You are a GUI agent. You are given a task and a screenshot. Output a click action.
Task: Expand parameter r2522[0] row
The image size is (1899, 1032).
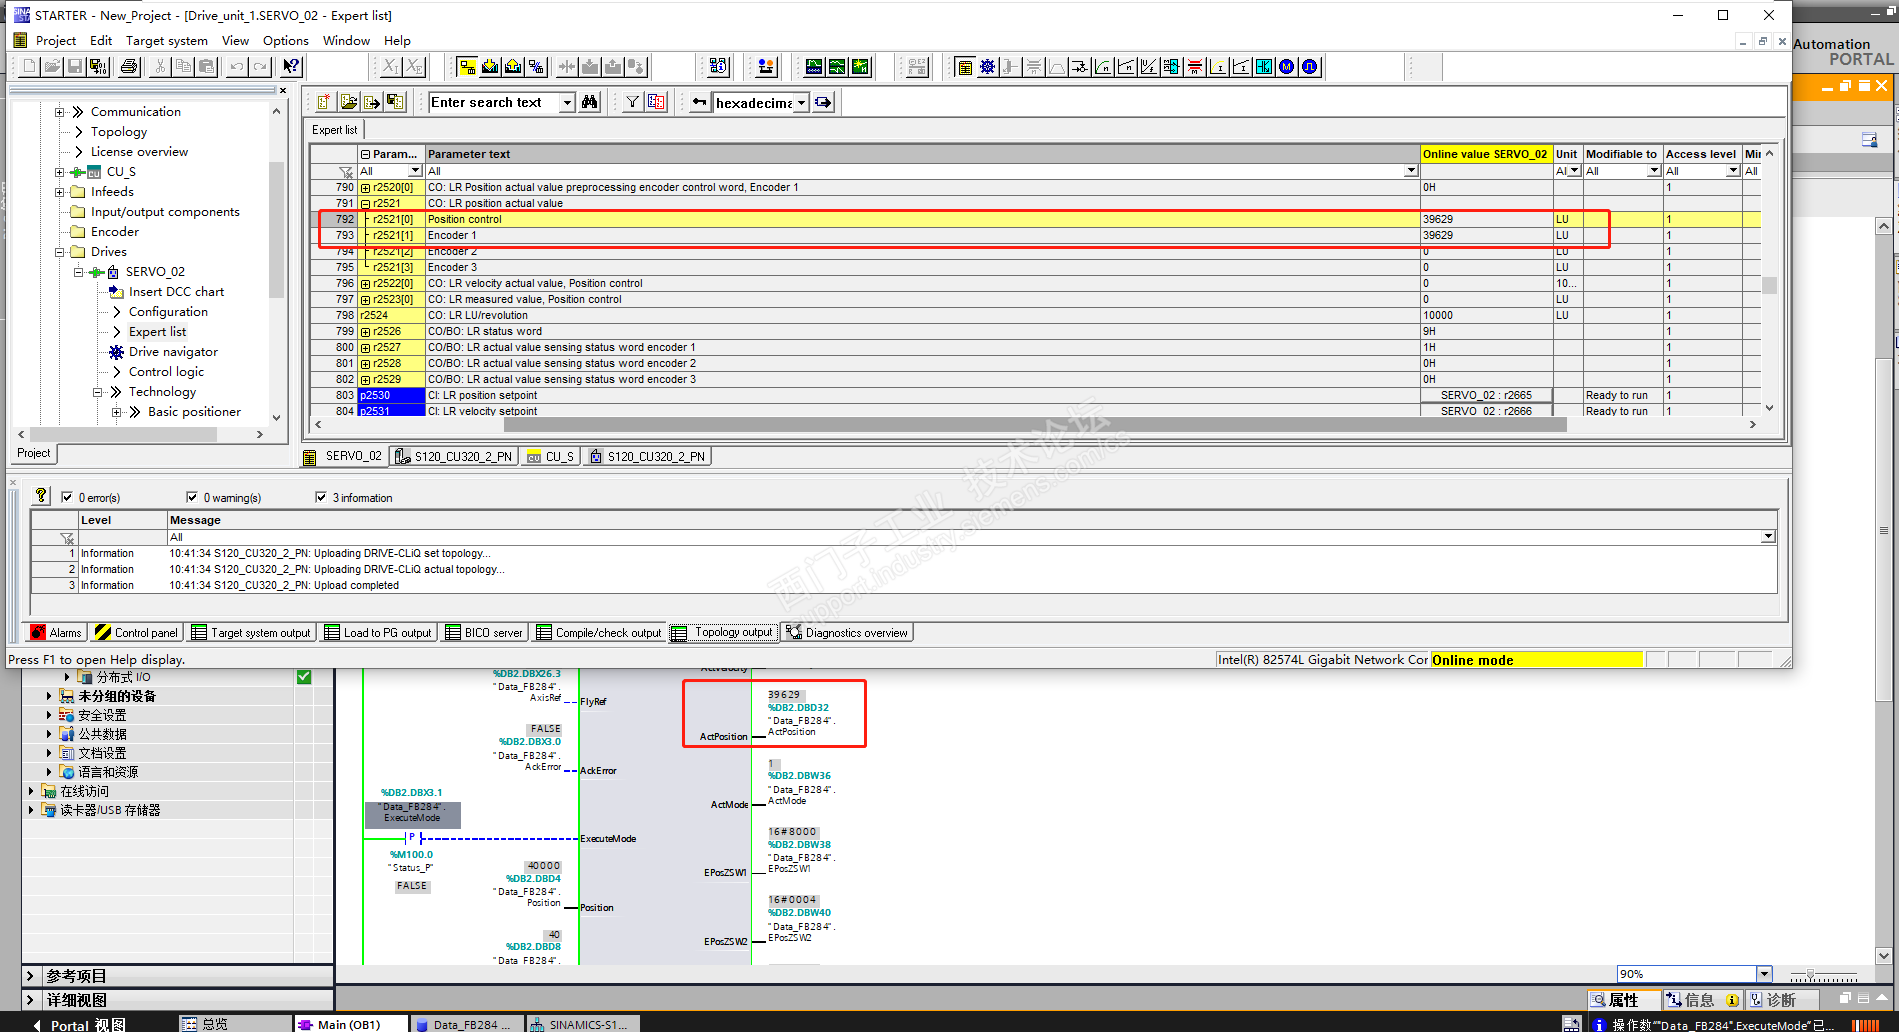(366, 284)
